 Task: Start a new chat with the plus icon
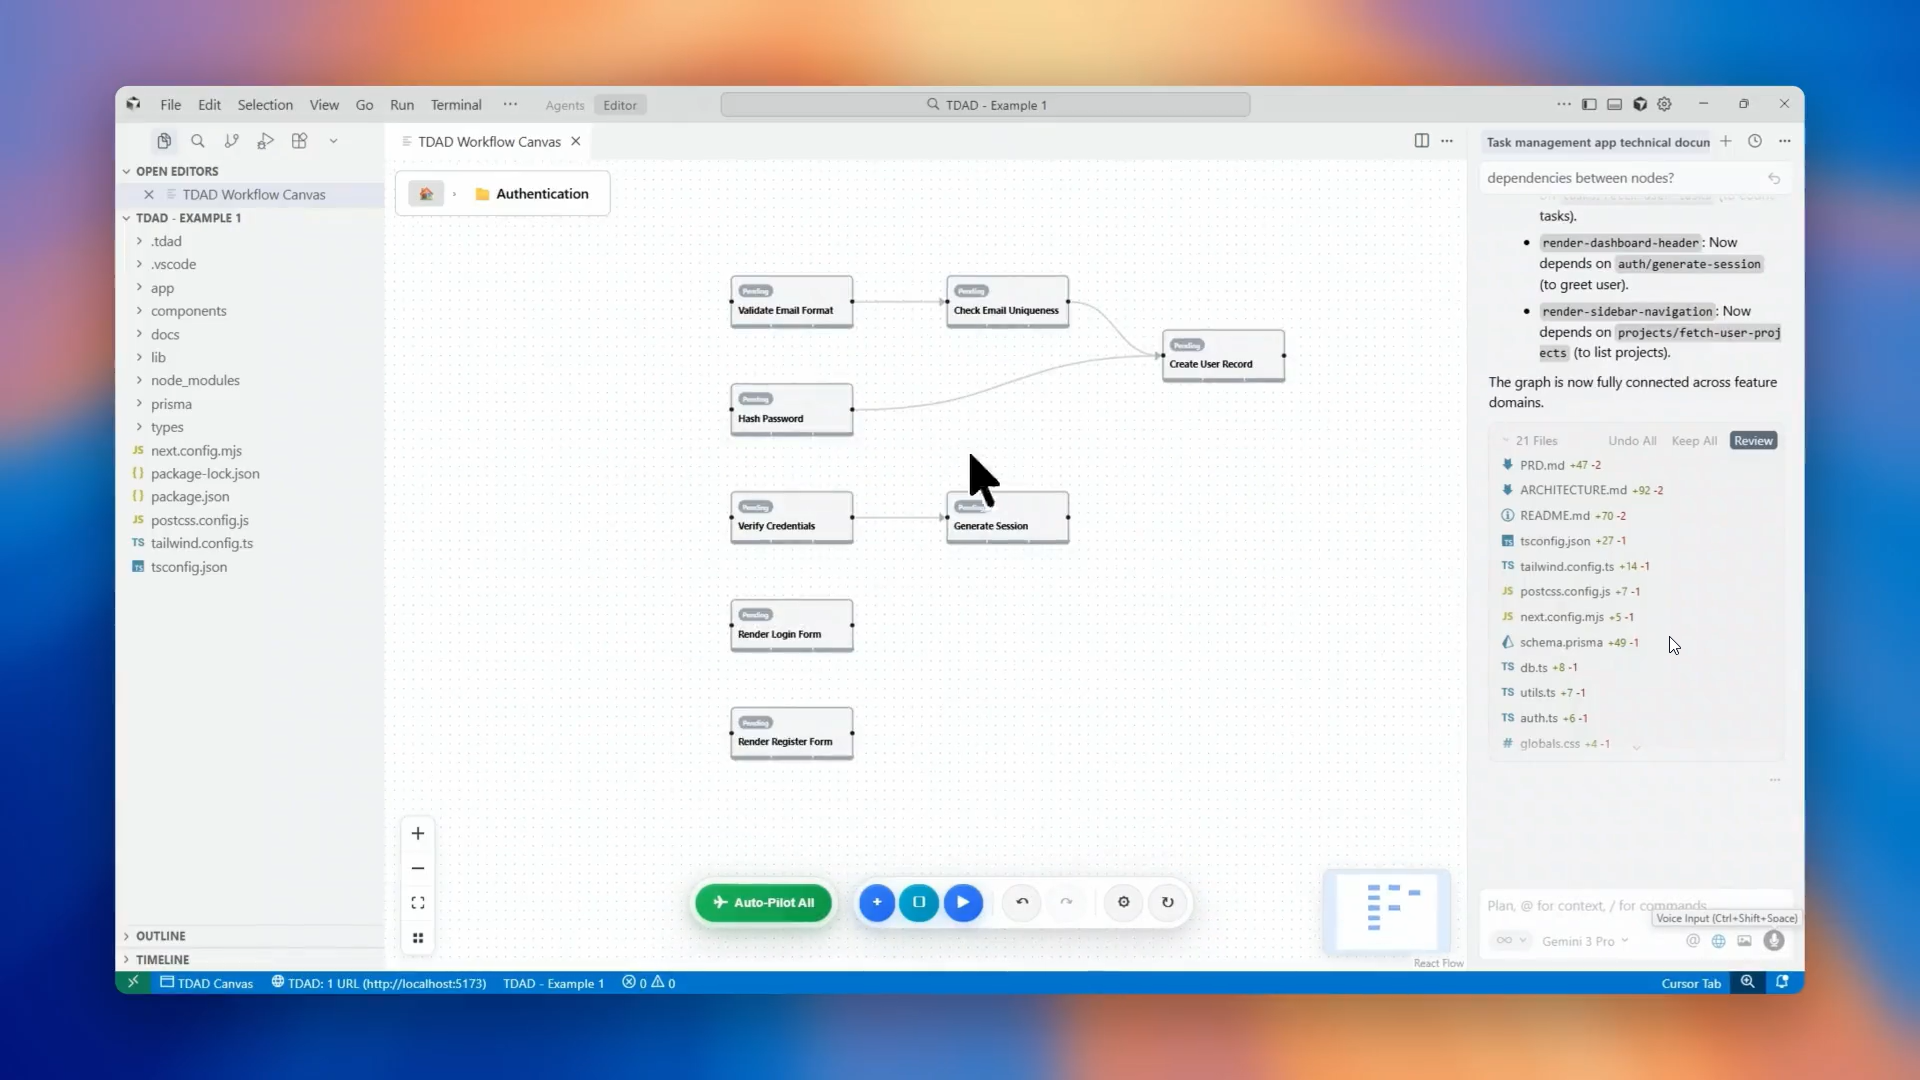point(1727,141)
